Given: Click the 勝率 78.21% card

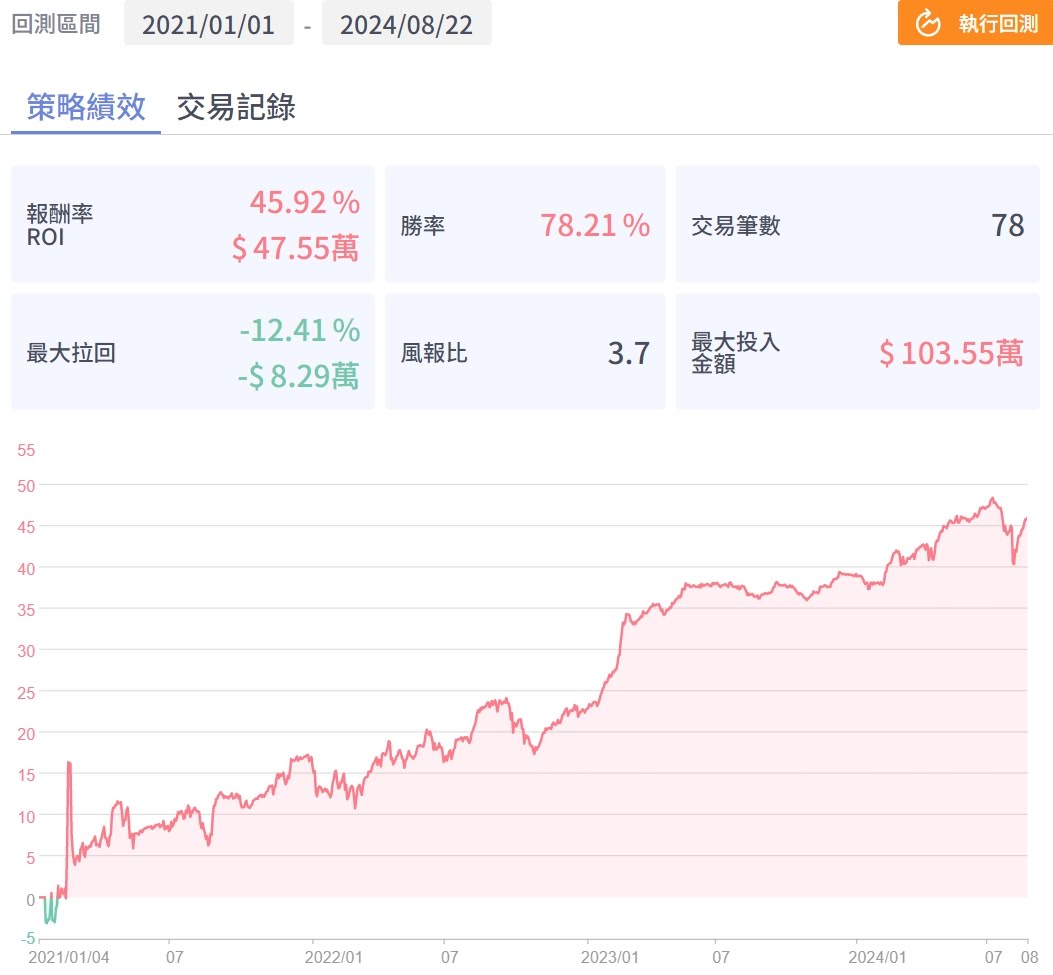Looking at the screenshot, I should (x=524, y=224).
